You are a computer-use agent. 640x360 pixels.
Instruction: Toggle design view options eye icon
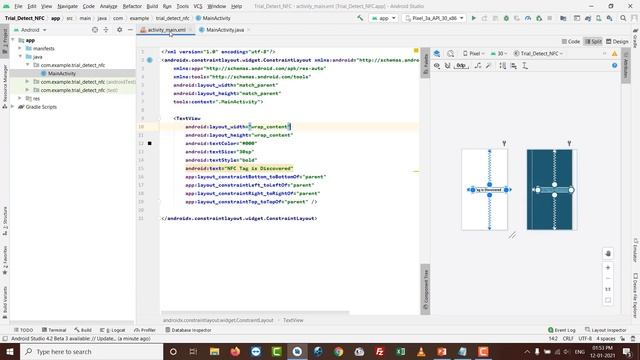(437, 66)
